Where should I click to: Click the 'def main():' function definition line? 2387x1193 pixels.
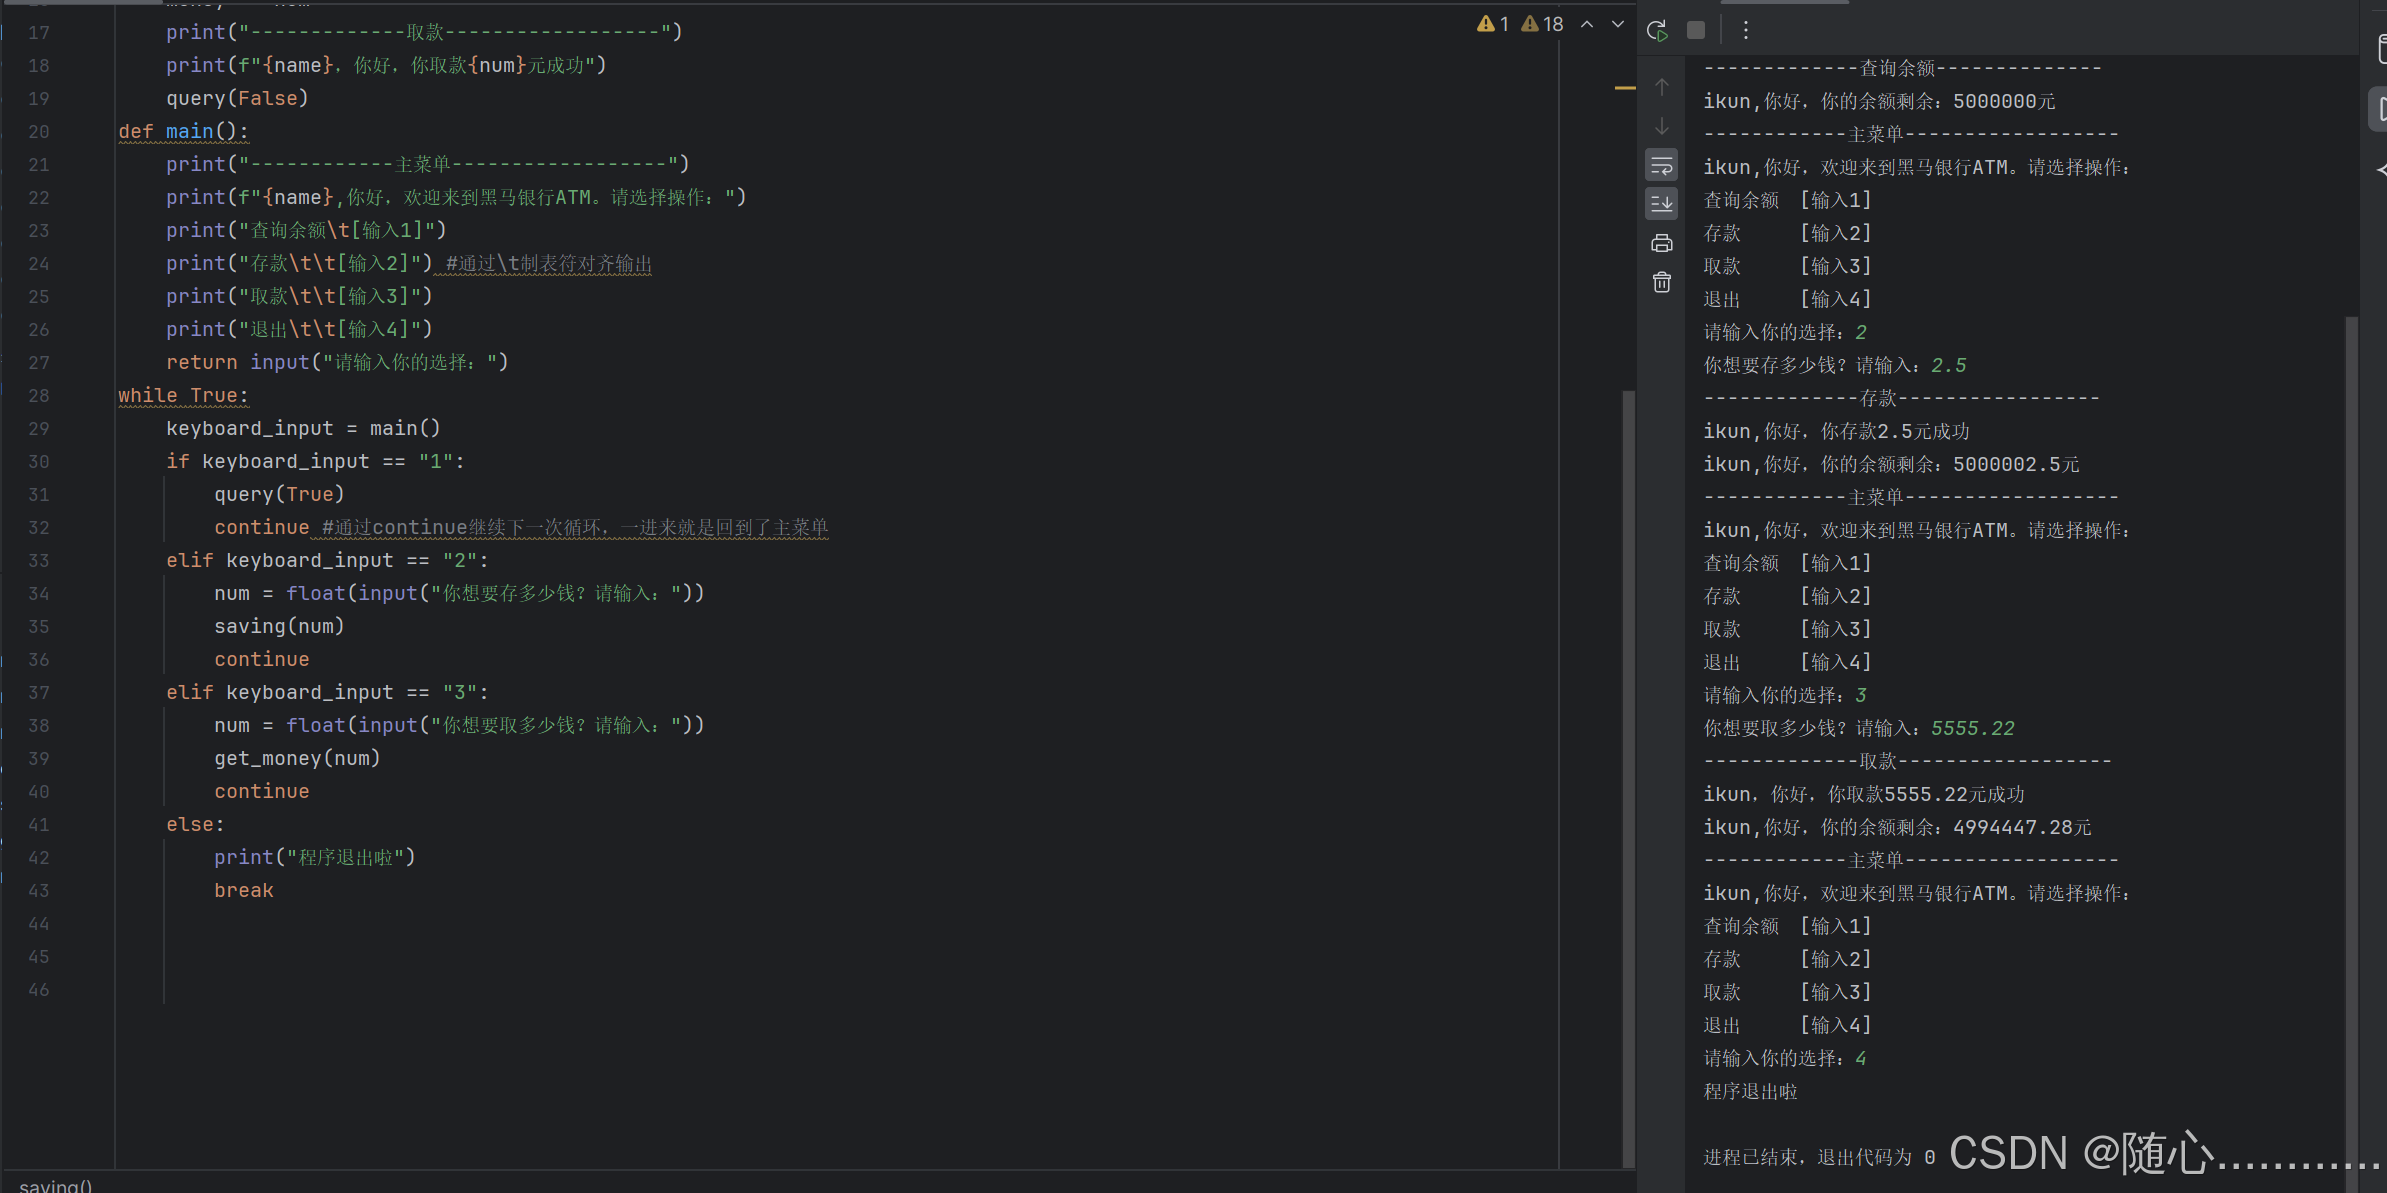click(x=183, y=132)
